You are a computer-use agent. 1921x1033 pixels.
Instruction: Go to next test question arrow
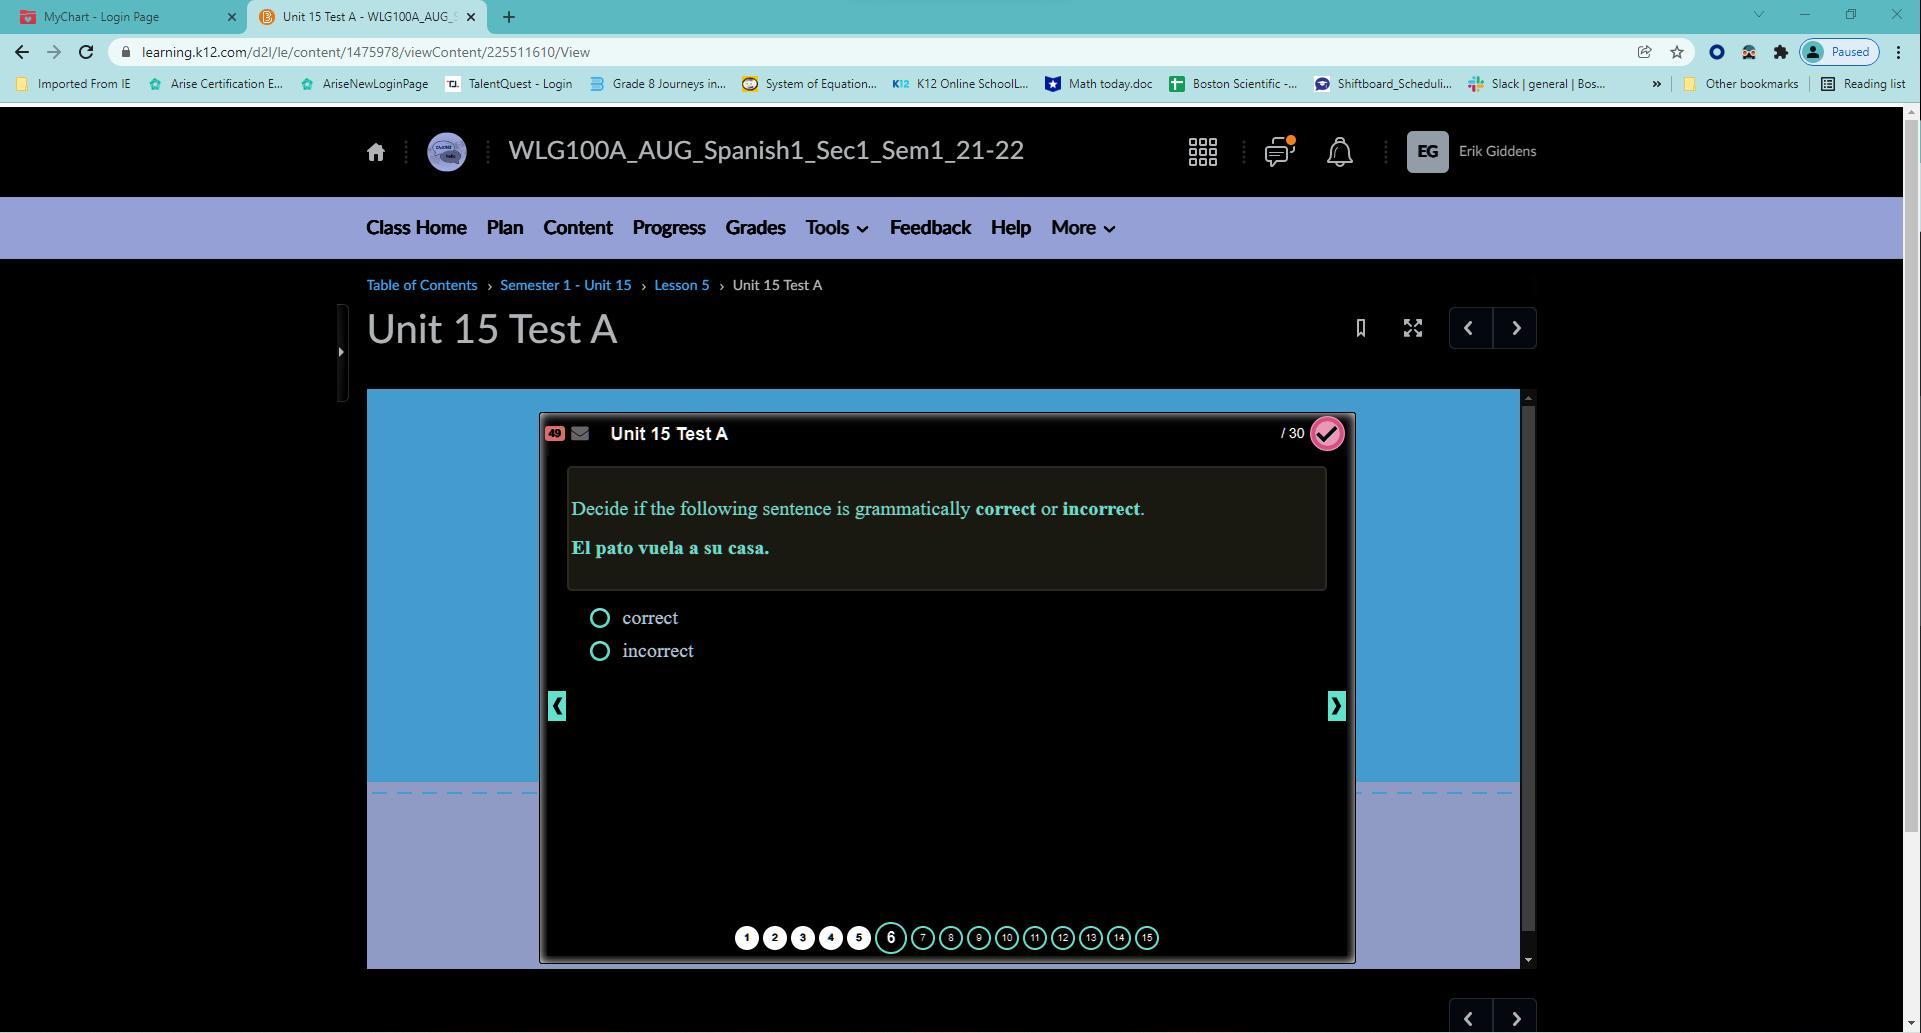[x=1336, y=706]
